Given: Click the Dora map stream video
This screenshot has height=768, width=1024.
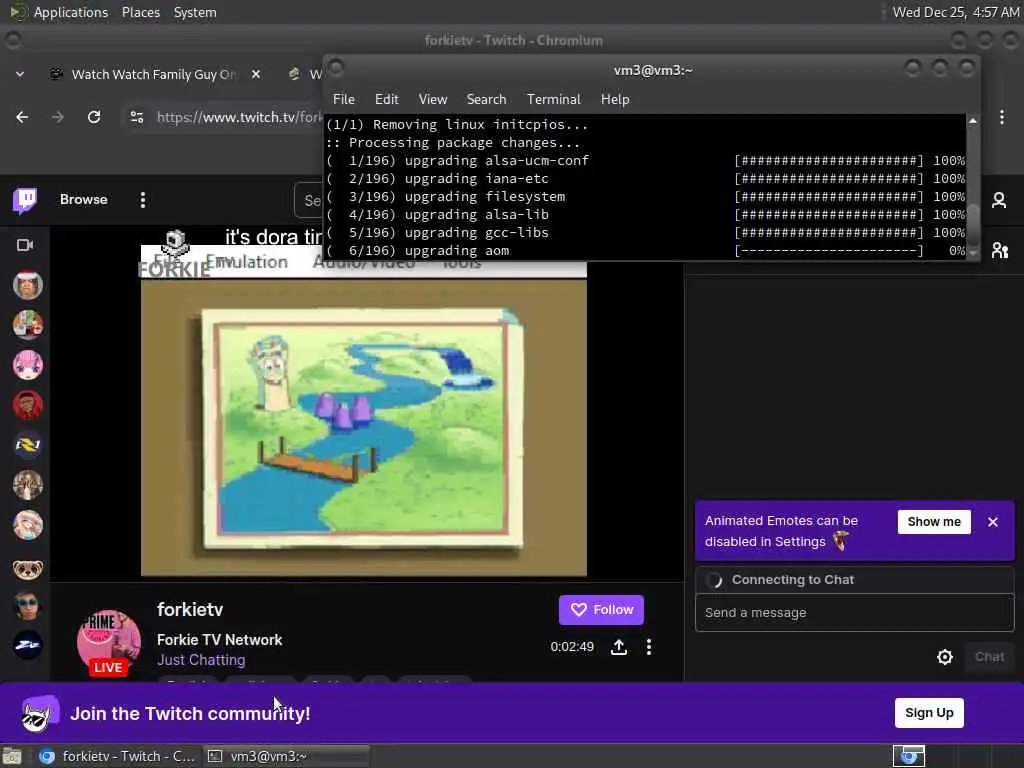Looking at the screenshot, I should pyautogui.click(x=364, y=428).
